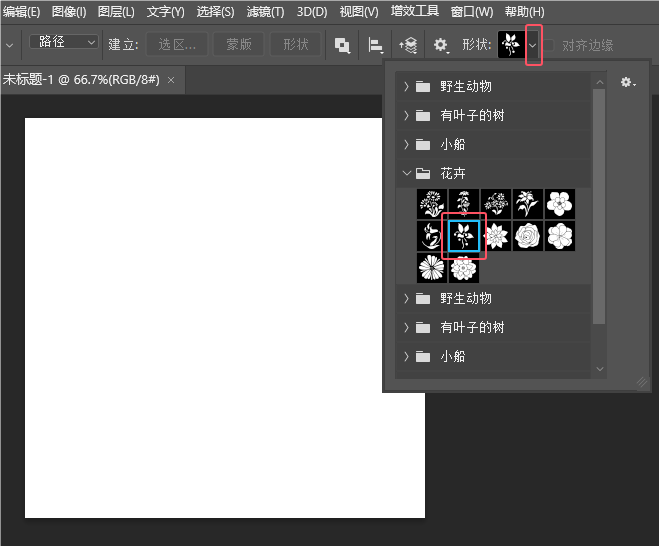Screen dimensions: 659x546
Task: Open the path arrangement stack icon
Action: 408,45
